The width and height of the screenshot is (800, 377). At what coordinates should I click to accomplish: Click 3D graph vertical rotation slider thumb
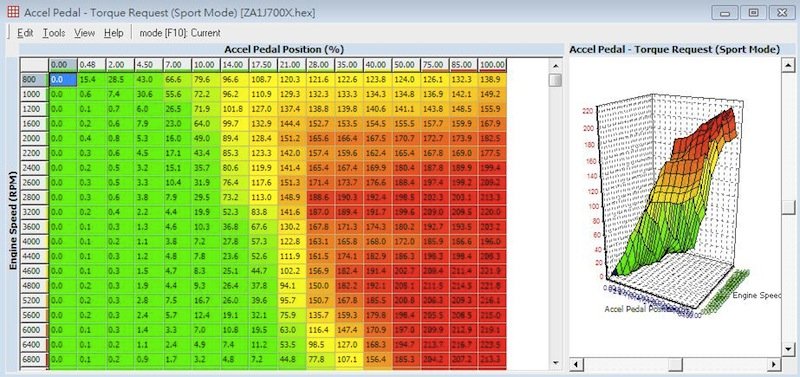[x=788, y=207]
